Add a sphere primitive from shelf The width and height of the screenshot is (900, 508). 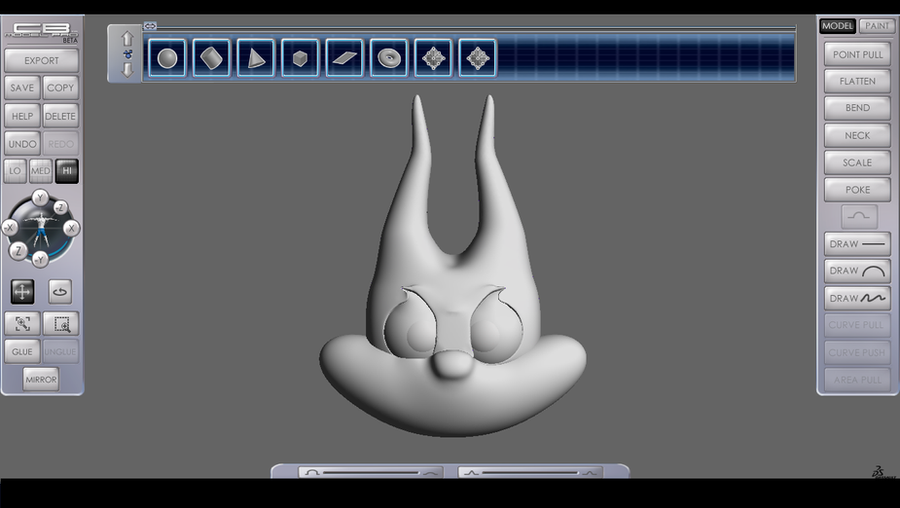tap(167, 58)
